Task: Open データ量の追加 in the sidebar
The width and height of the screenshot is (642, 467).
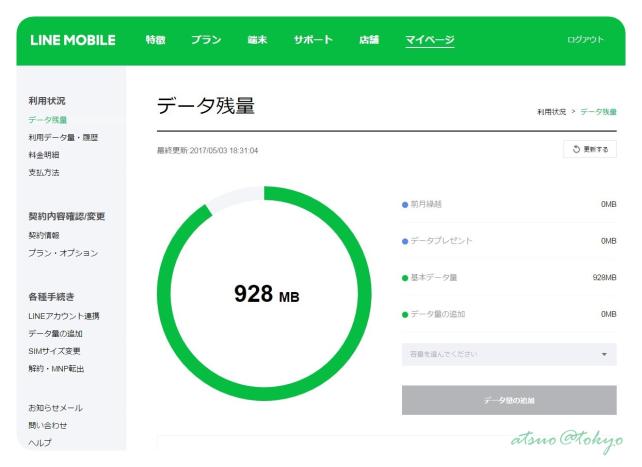Action: pos(55,334)
